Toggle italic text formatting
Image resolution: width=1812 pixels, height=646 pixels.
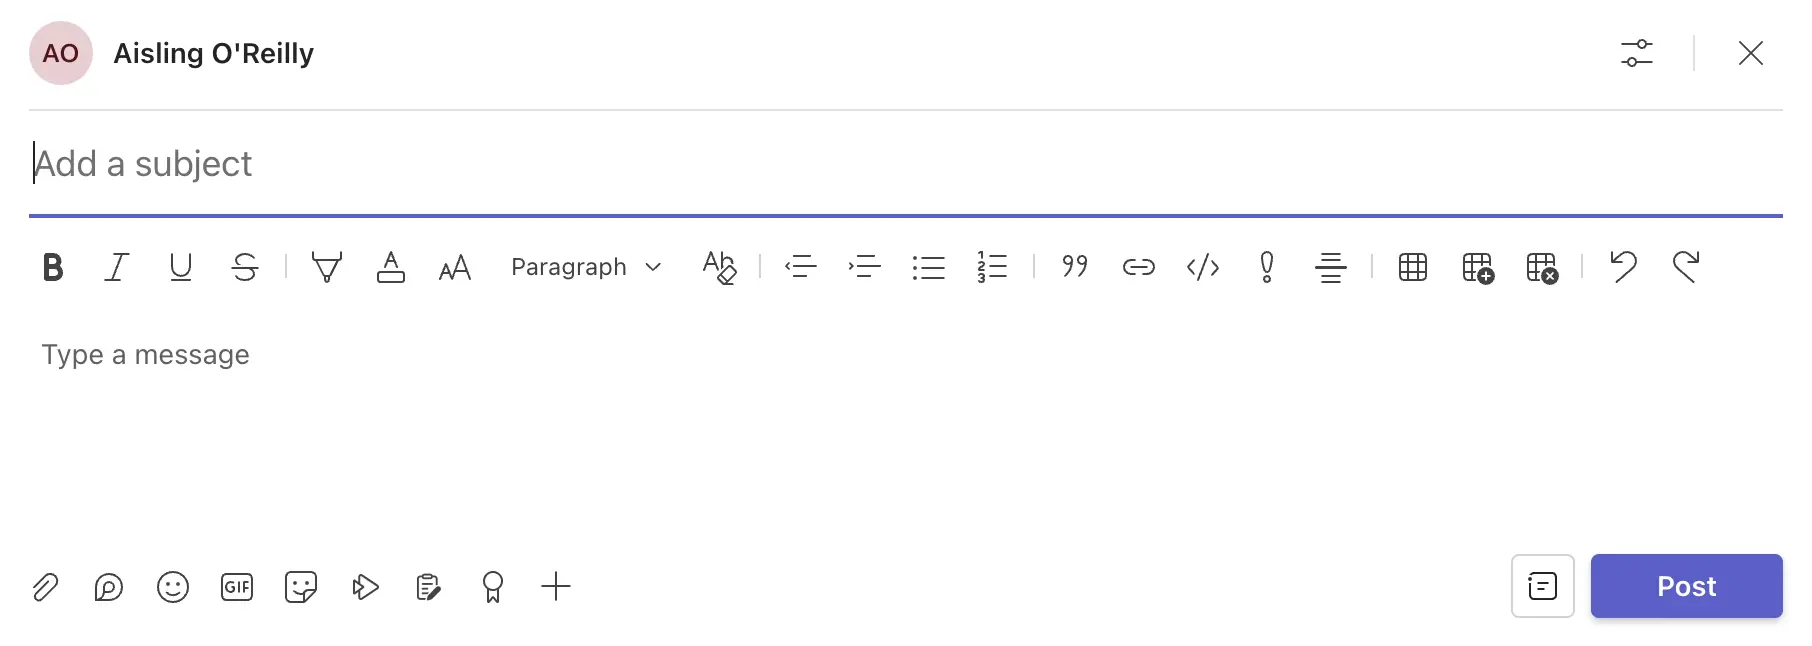(x=117, y=267)
